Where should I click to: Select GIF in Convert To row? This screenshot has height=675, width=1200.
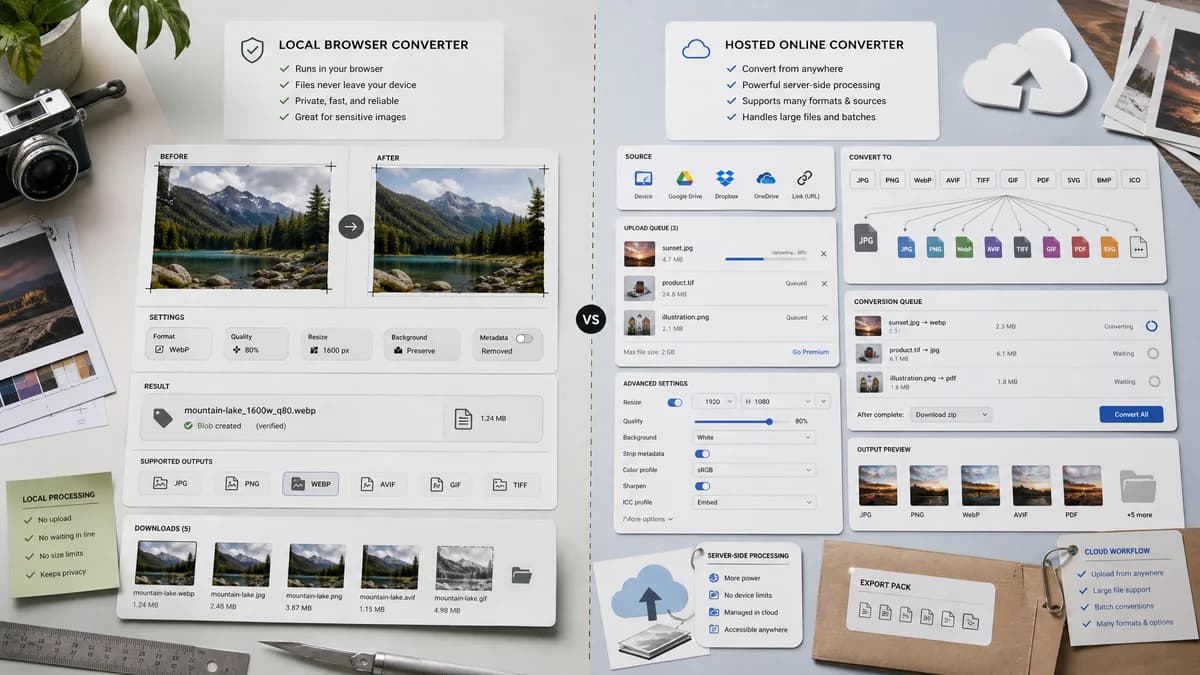click(x=1013, y=181)
